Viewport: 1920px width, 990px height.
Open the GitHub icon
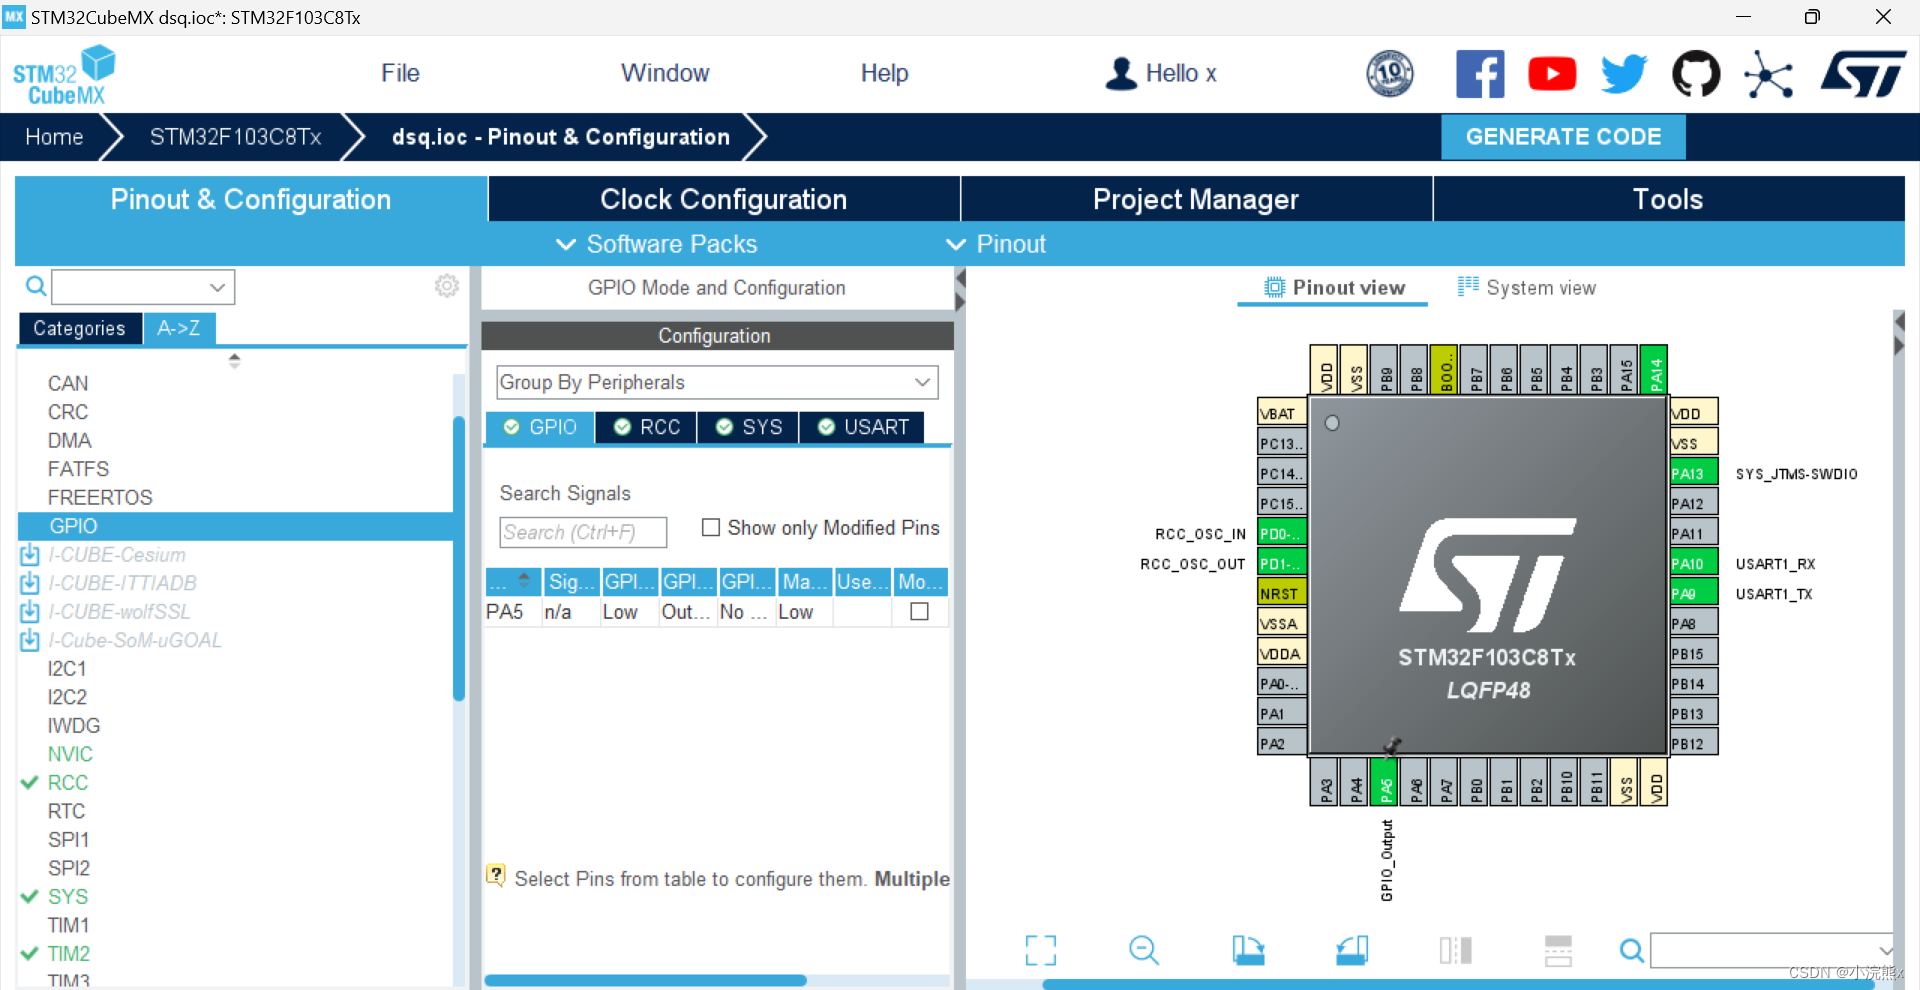tap(1696, 74)
